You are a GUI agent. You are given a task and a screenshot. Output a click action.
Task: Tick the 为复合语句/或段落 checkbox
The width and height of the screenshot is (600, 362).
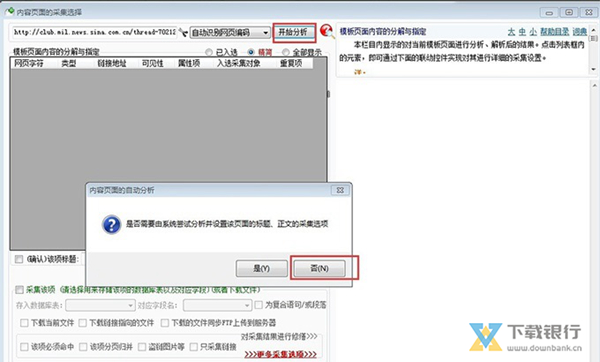(259, 305)
